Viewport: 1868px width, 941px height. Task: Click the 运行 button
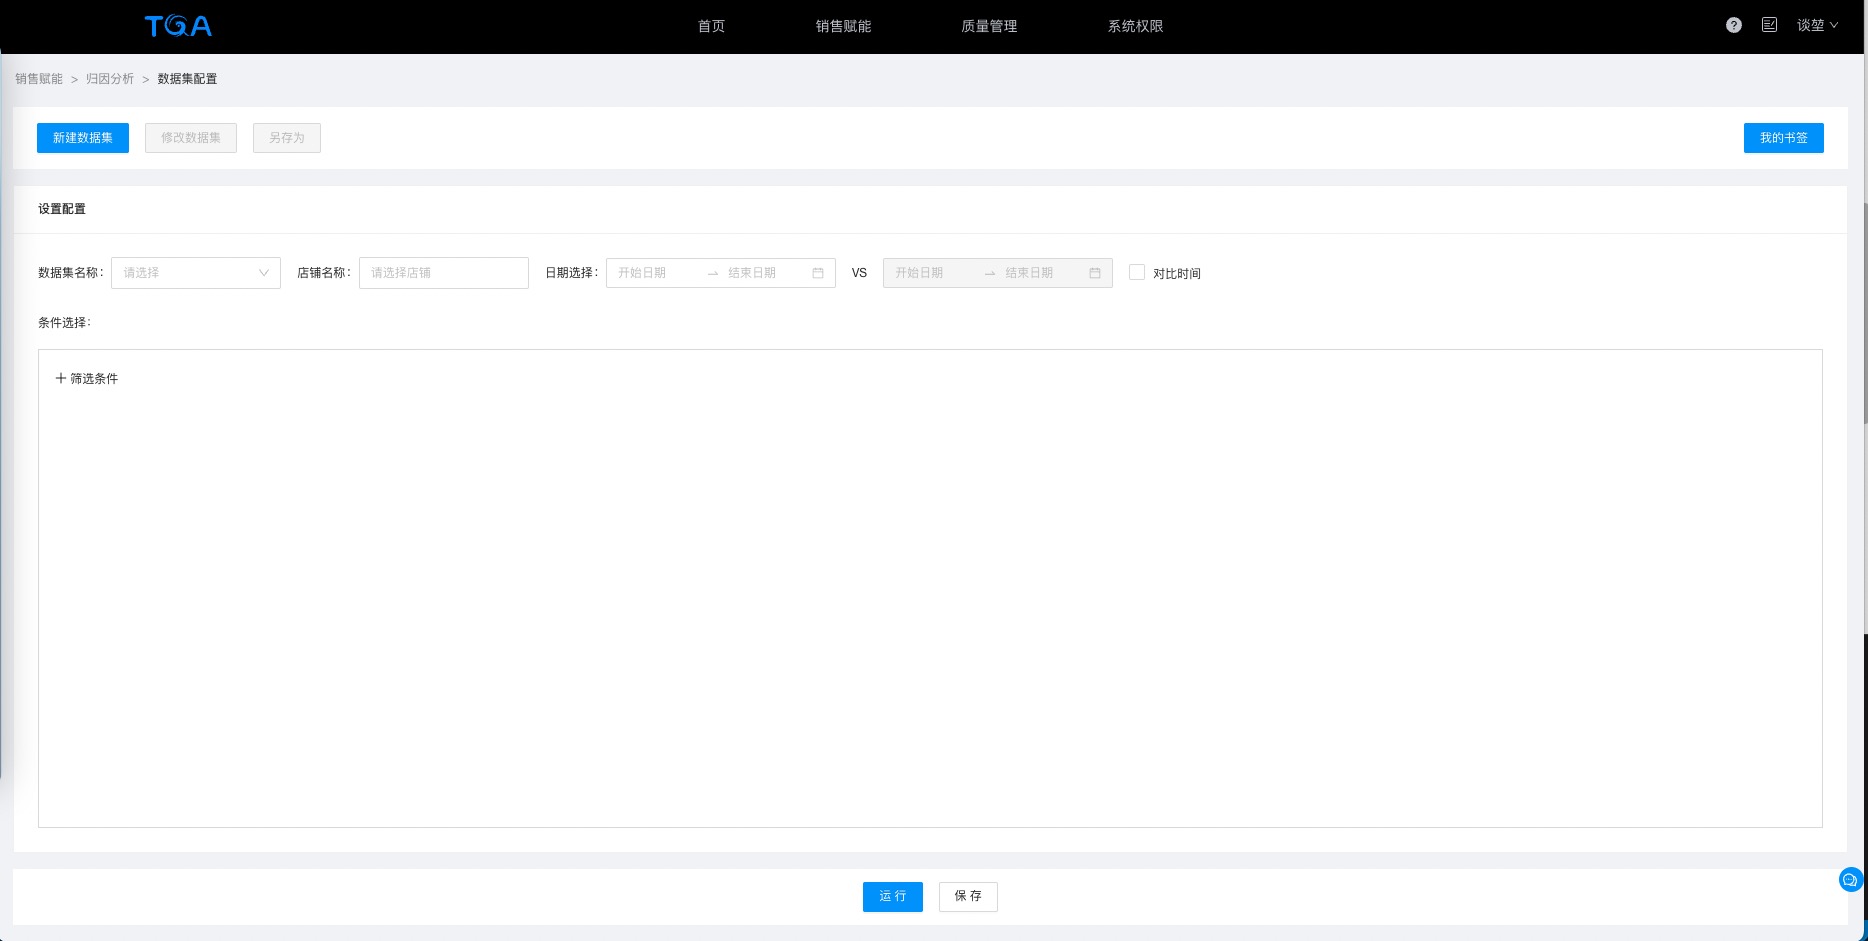pos(893,896)
